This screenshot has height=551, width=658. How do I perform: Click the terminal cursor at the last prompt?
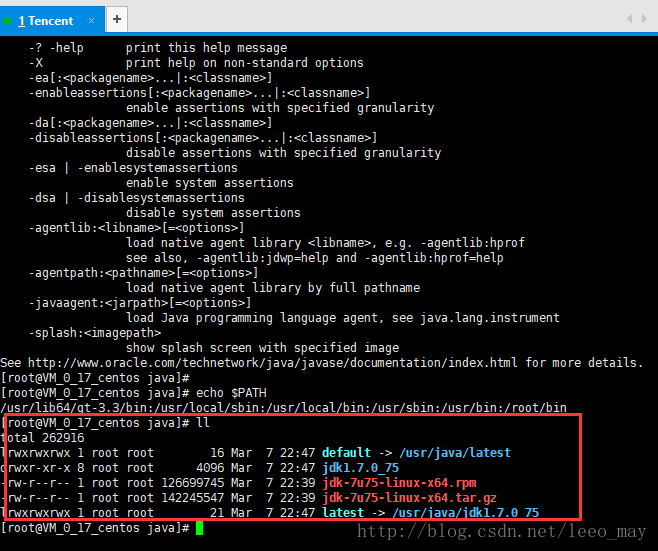199,528
